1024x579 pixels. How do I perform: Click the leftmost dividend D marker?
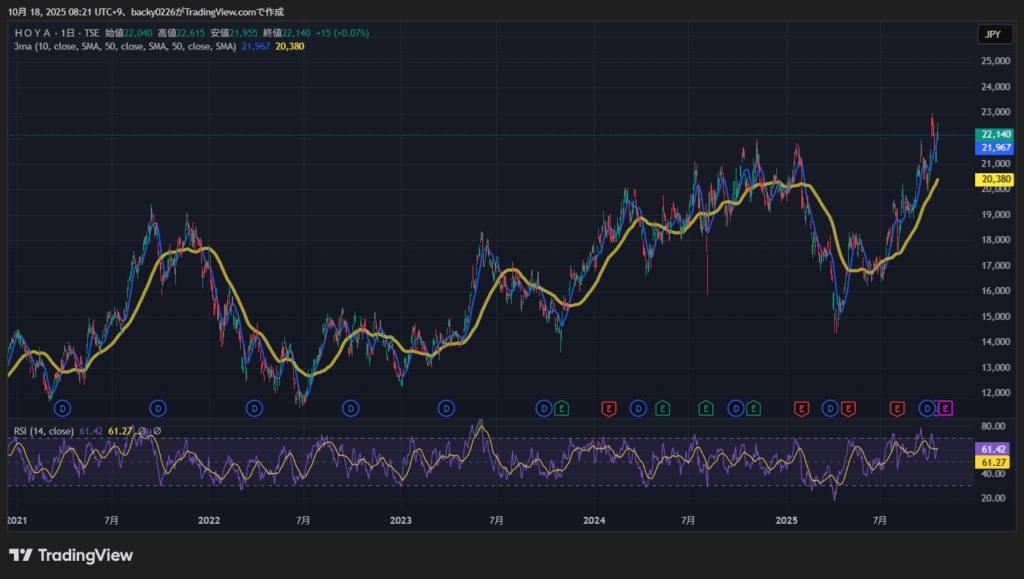[62, 408]
